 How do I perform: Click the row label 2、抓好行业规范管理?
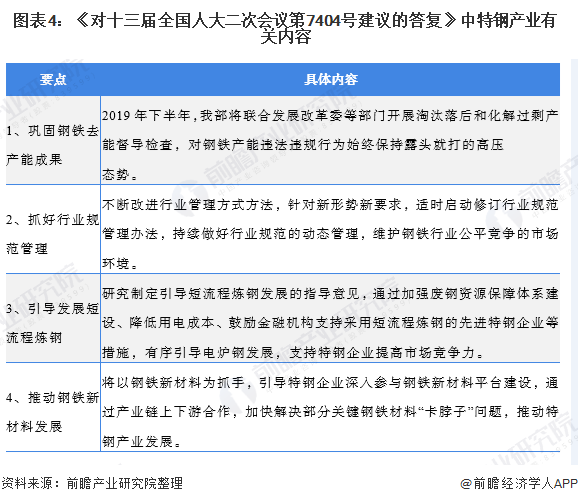[53, 234]
